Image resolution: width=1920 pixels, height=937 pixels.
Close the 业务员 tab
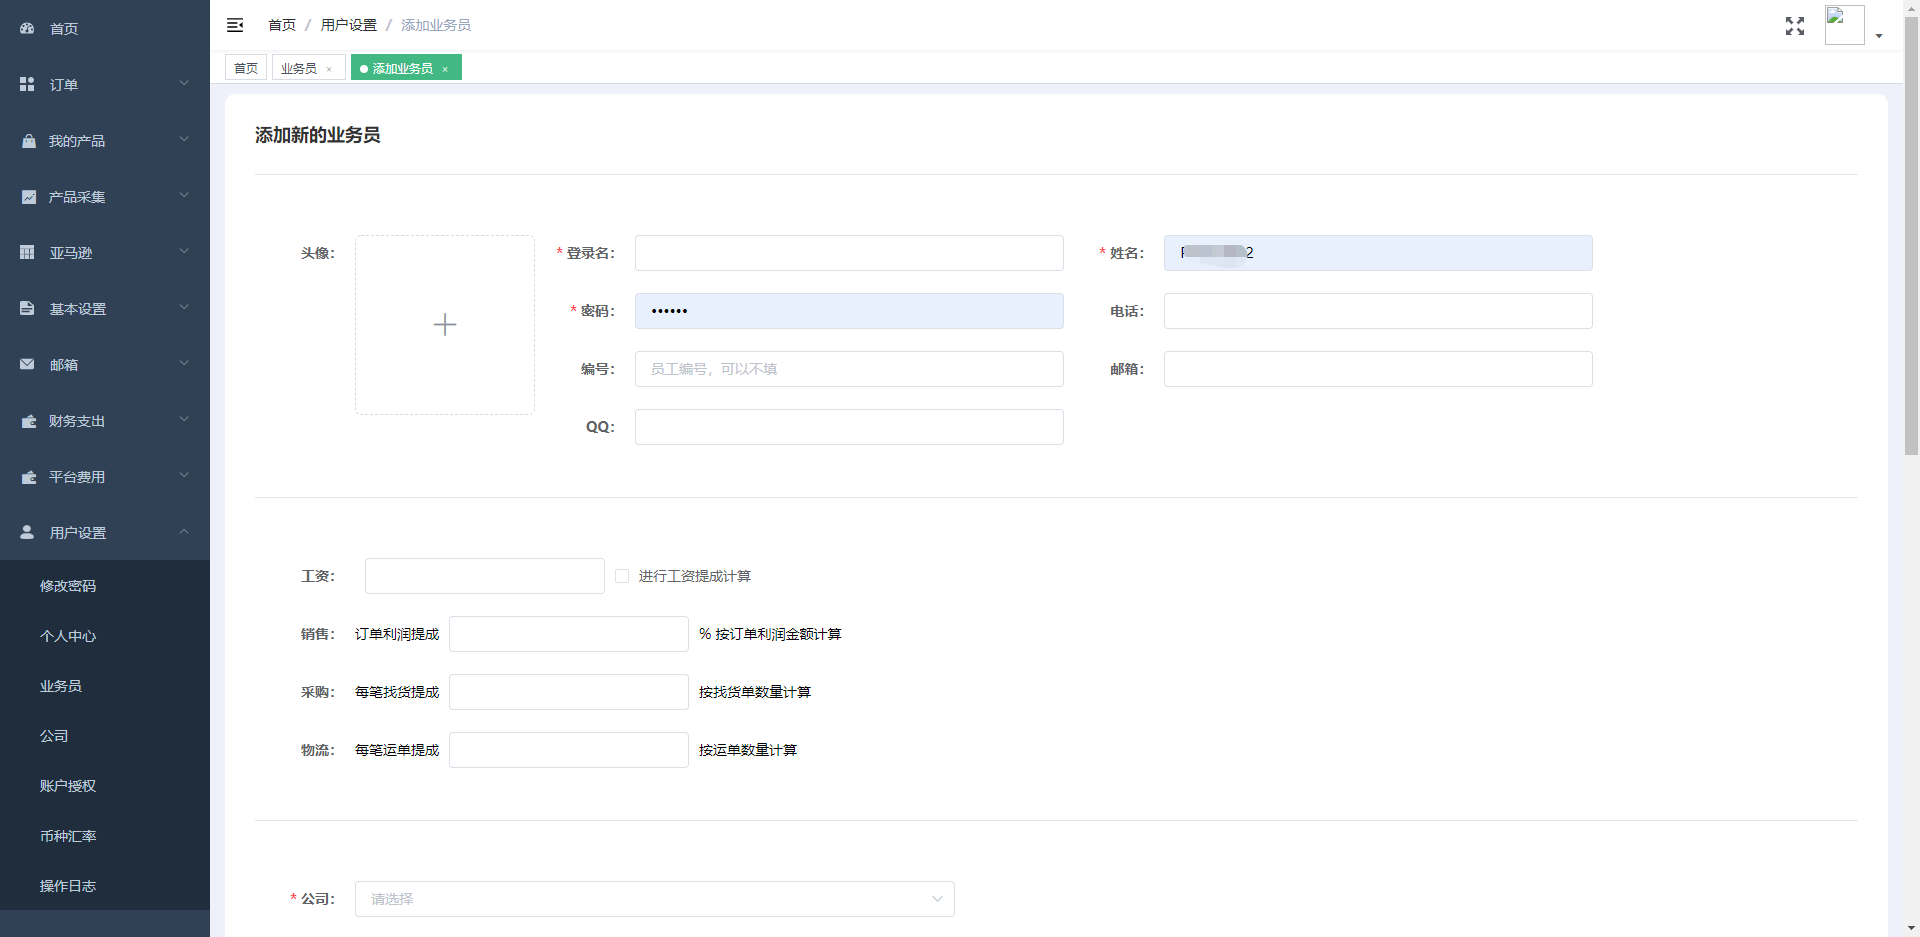pos(329,69)
